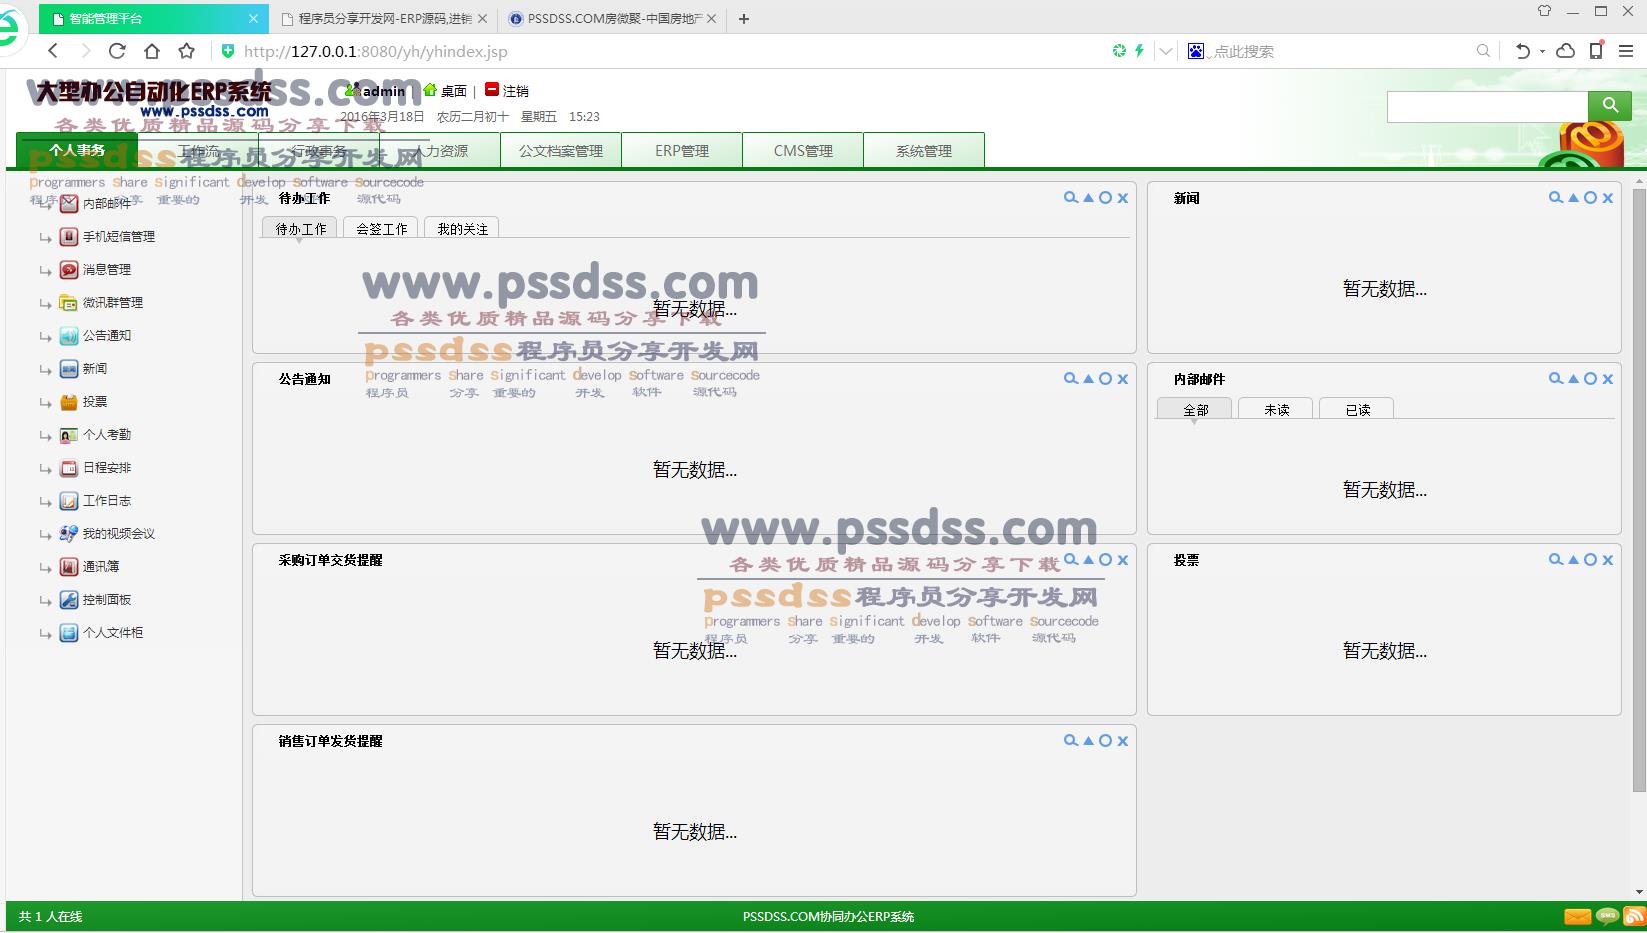Open 个人考勤 sidebar icon
This screenshot has width=1647, height=933.
click(69, 435)
